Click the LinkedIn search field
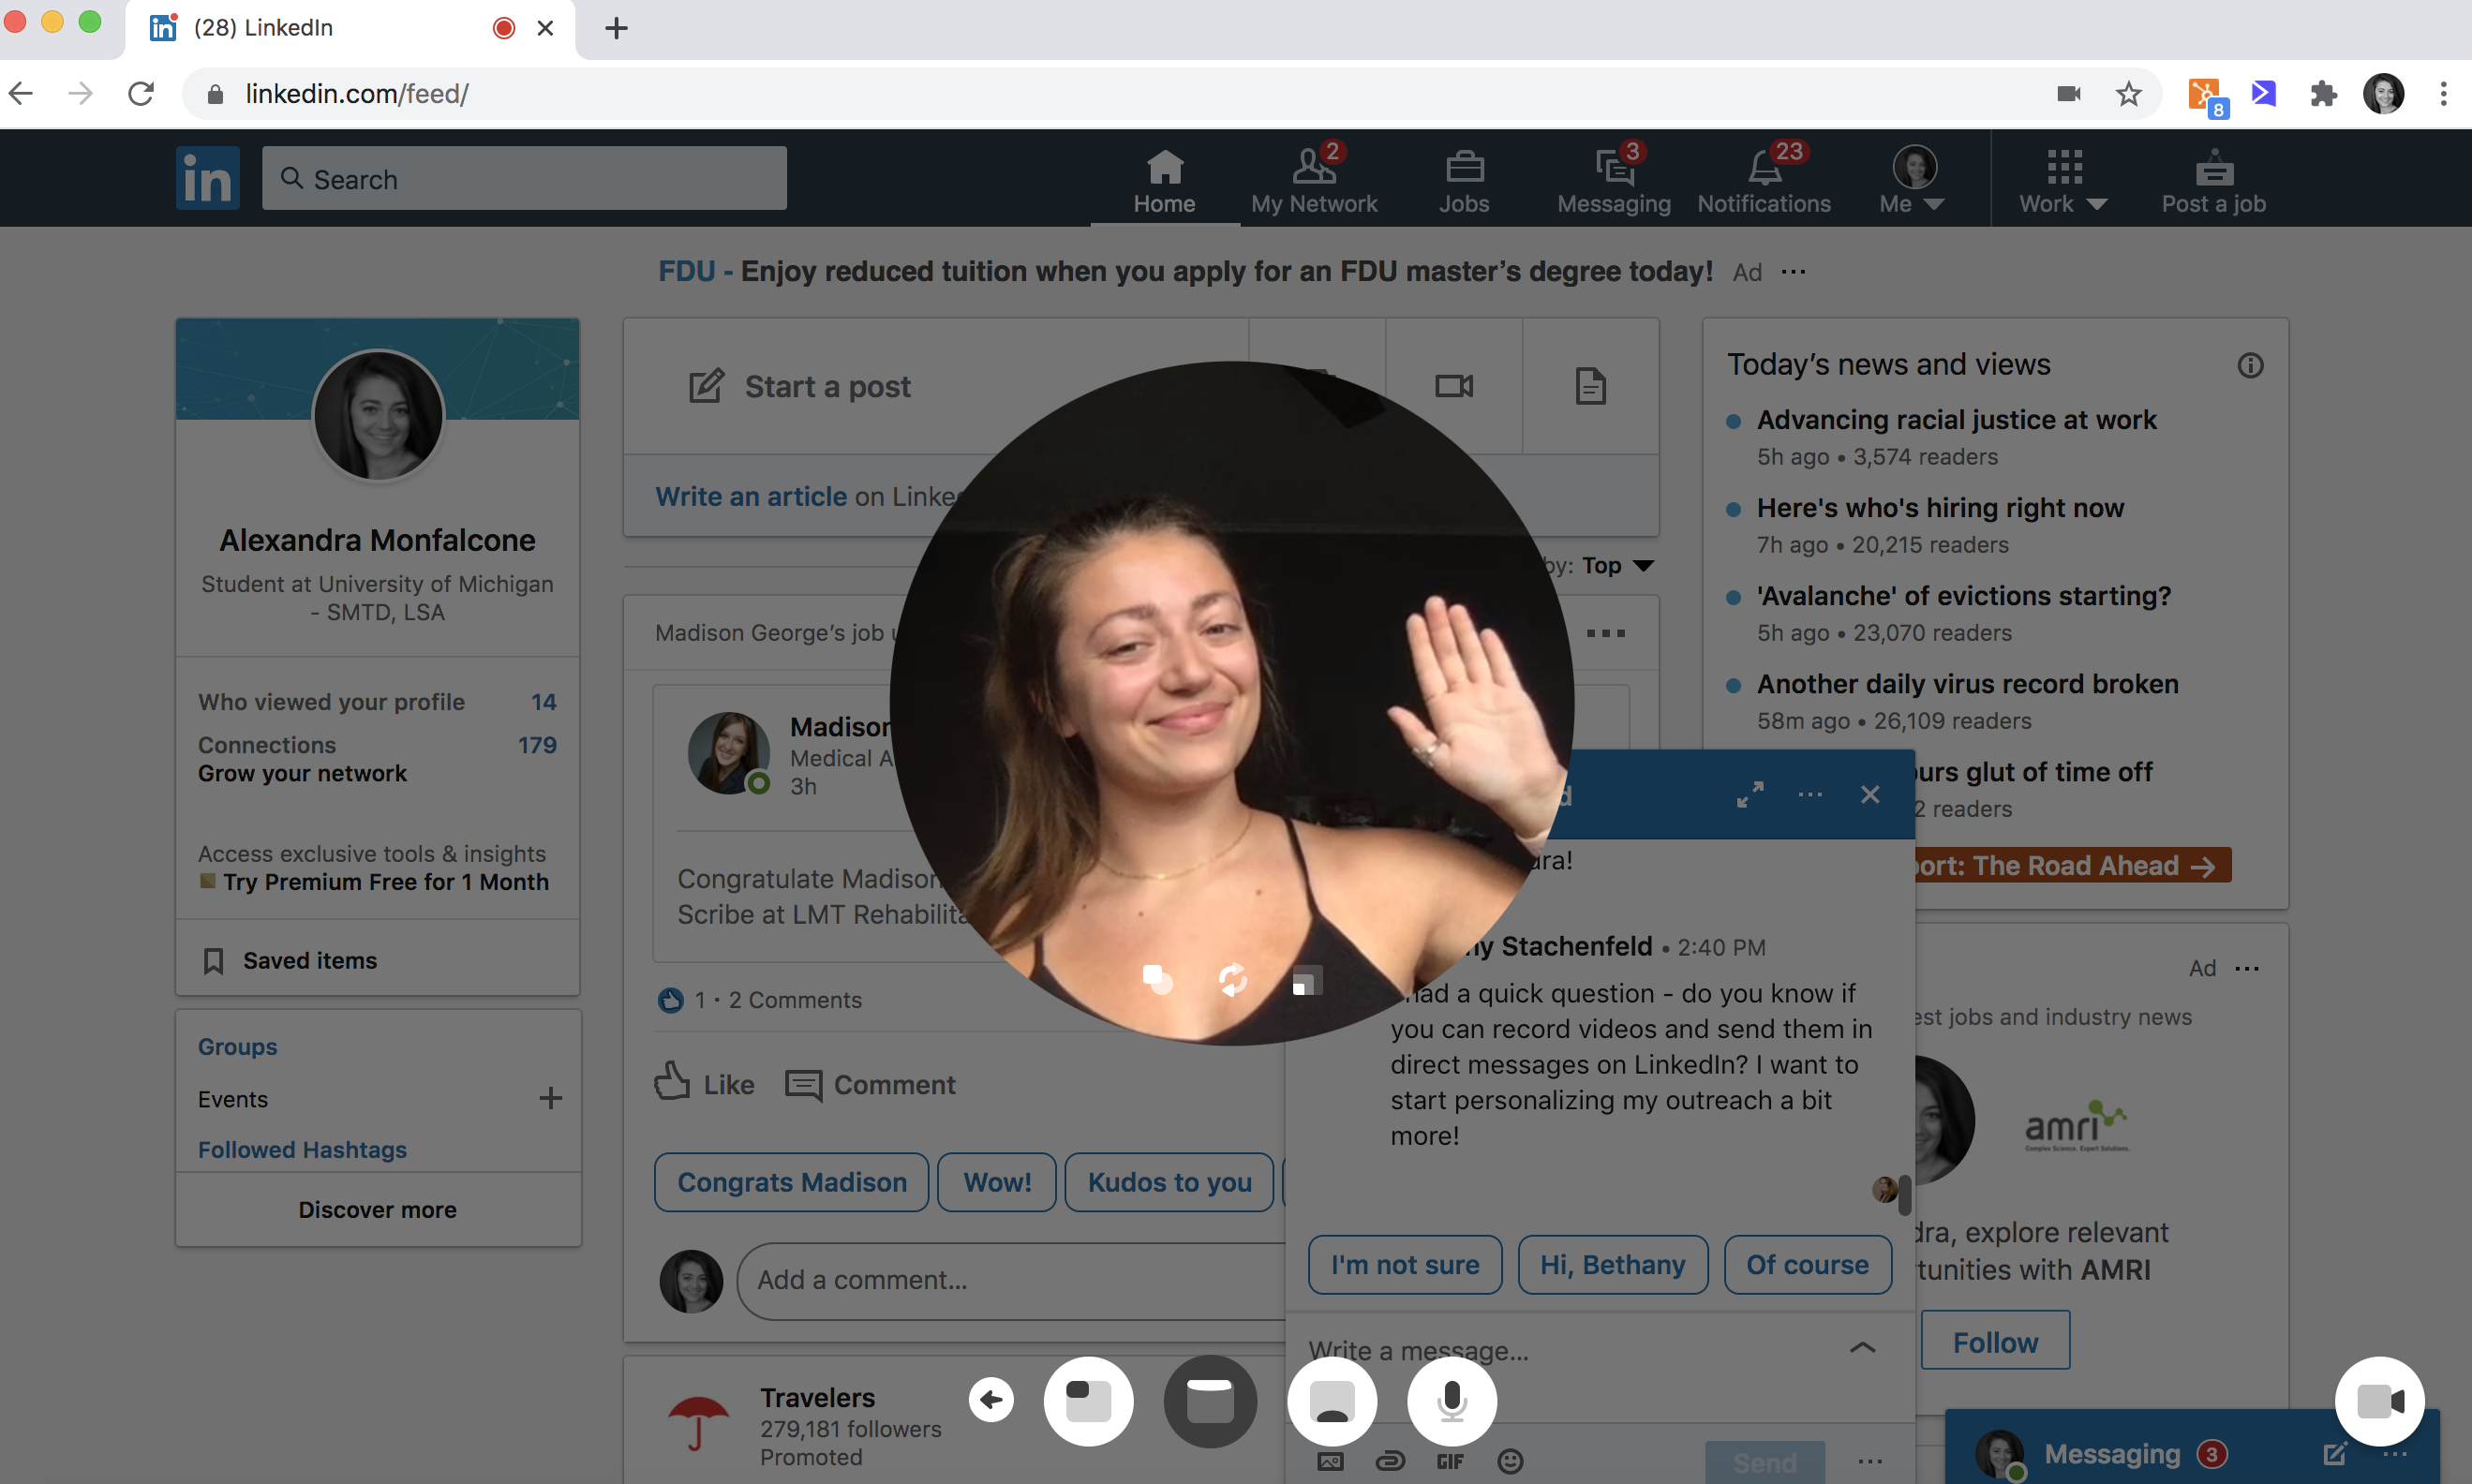The height and width of the screenshot is (1484, 2472). coord(524,178)
